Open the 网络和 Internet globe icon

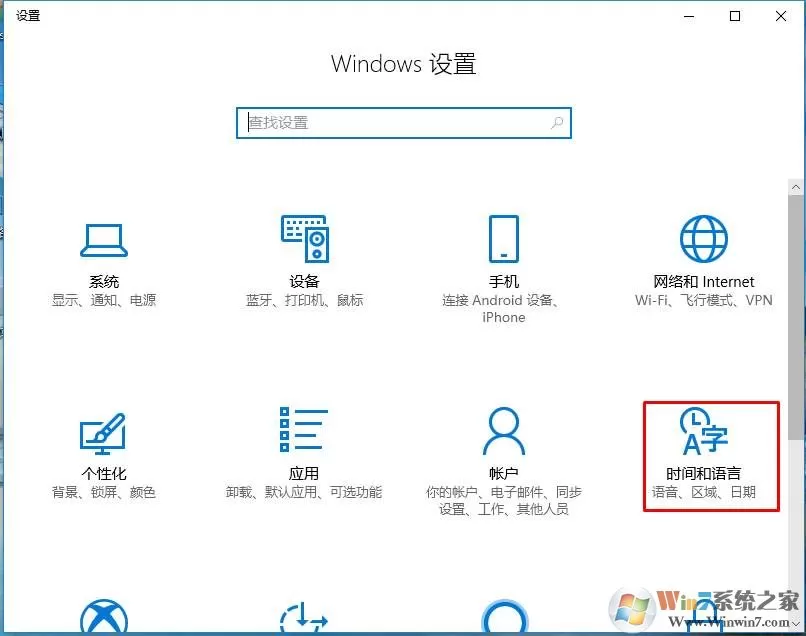pos(704,239)
